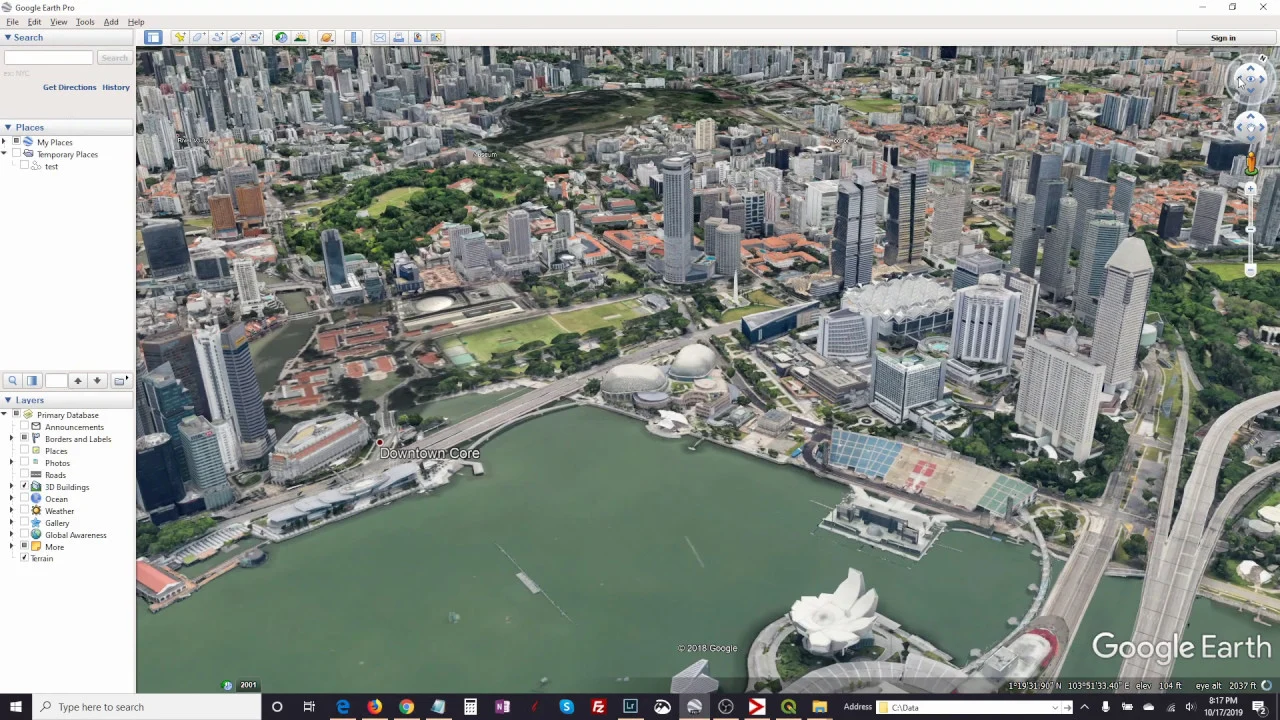
Task: Expand the Borders and Labels node
Action: pyautogui.click(x=12, y=439)
